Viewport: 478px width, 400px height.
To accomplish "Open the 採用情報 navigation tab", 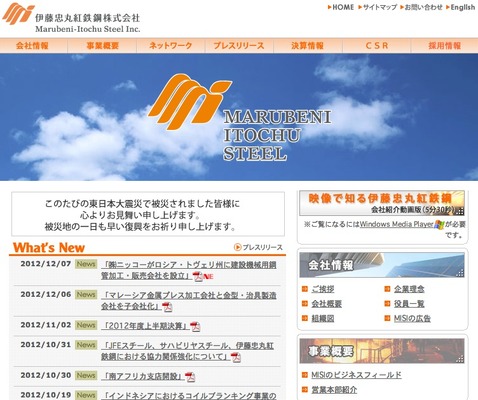I will [445, 46].
